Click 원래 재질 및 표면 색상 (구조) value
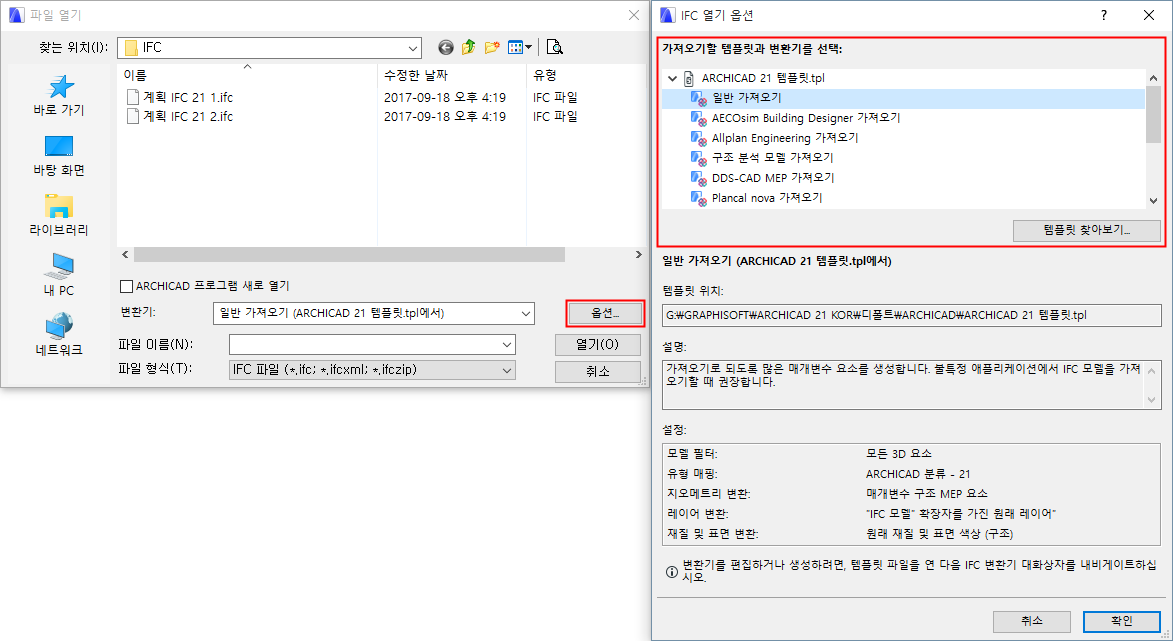 (x=940, y=534)
